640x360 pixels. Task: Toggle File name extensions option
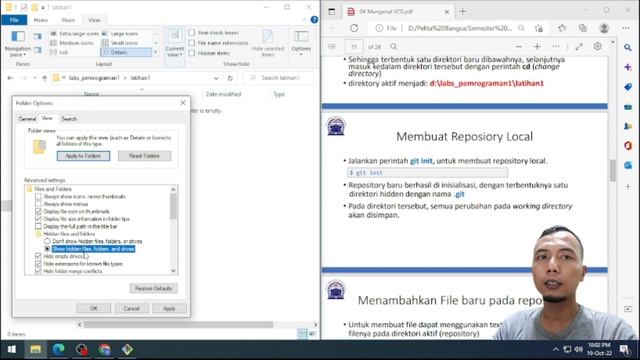pyautogui.click(x=192, y=43)
